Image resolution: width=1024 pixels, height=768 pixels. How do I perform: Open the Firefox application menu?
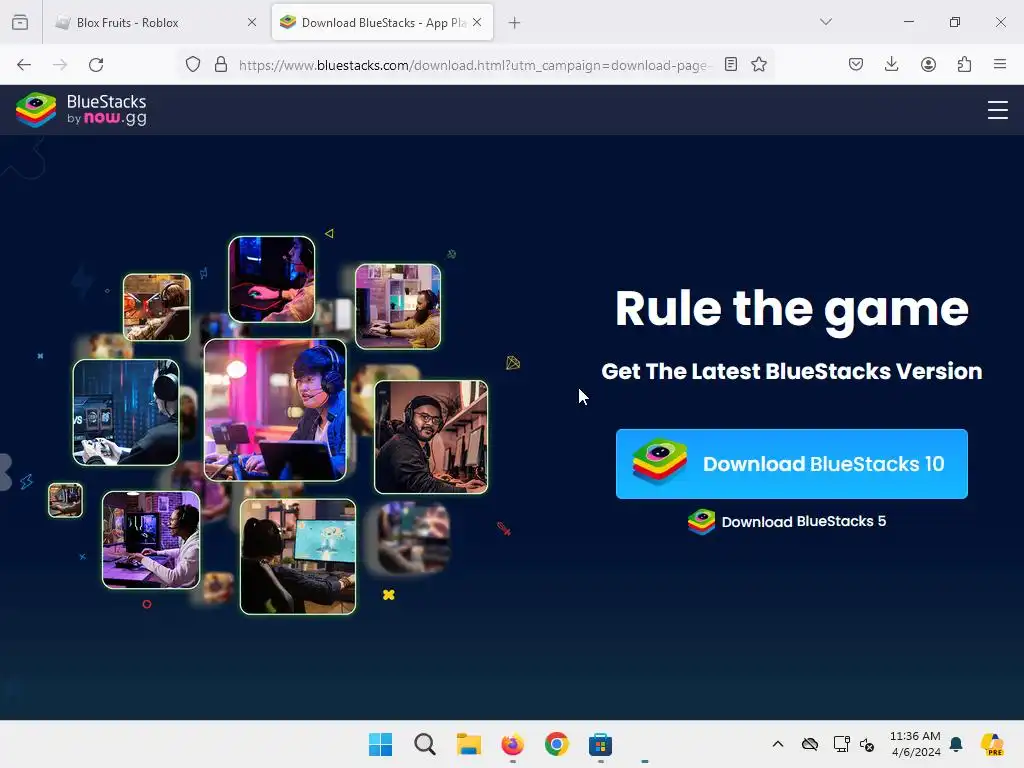1000,64
